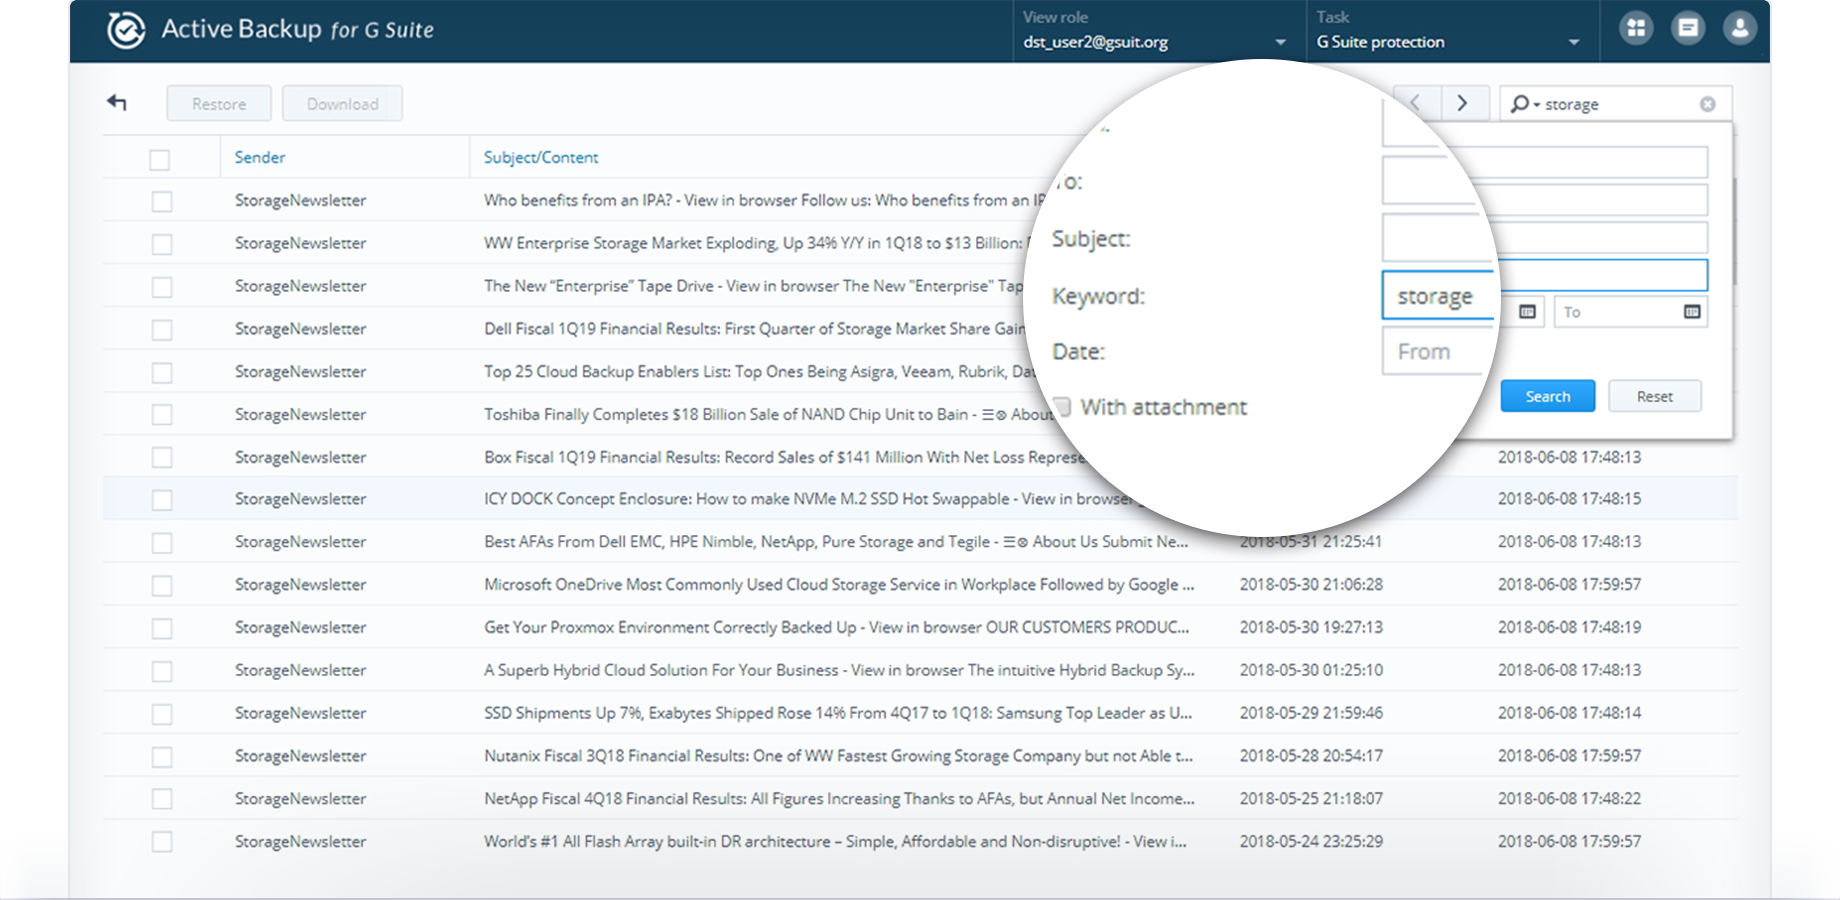This screenshot has height=900, width=1840.
Task: Click the timestamp 2018-06-08 17:48:22
Action: [x=1569, y=798]
